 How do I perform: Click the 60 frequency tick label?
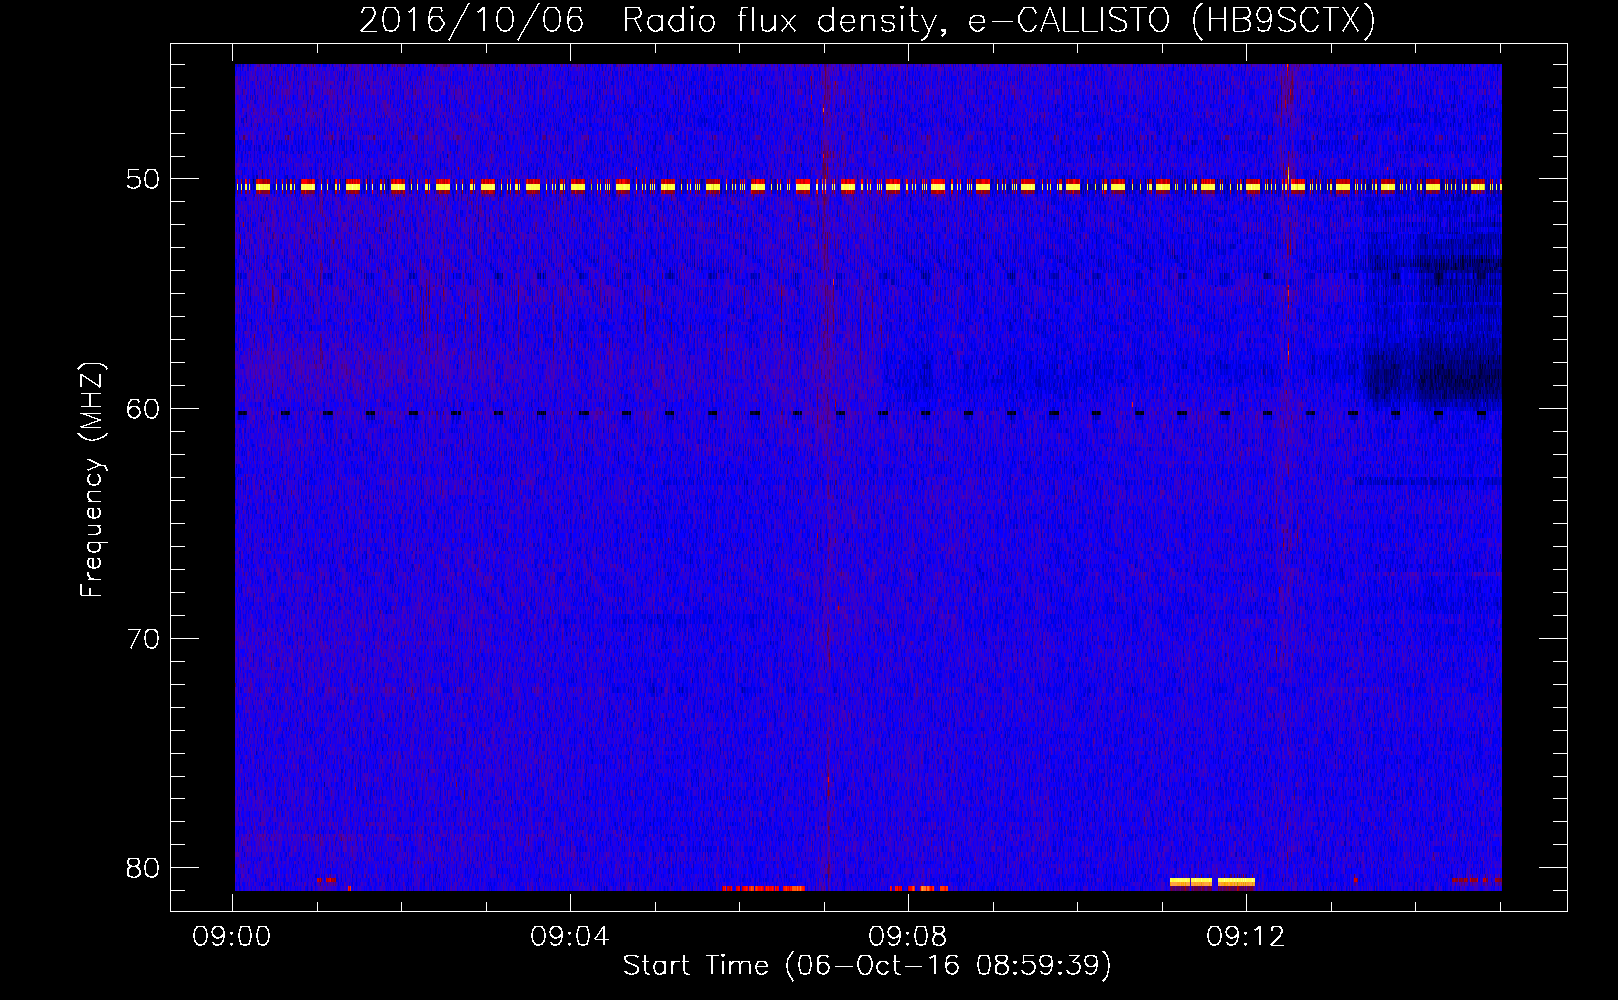[143, 409]
